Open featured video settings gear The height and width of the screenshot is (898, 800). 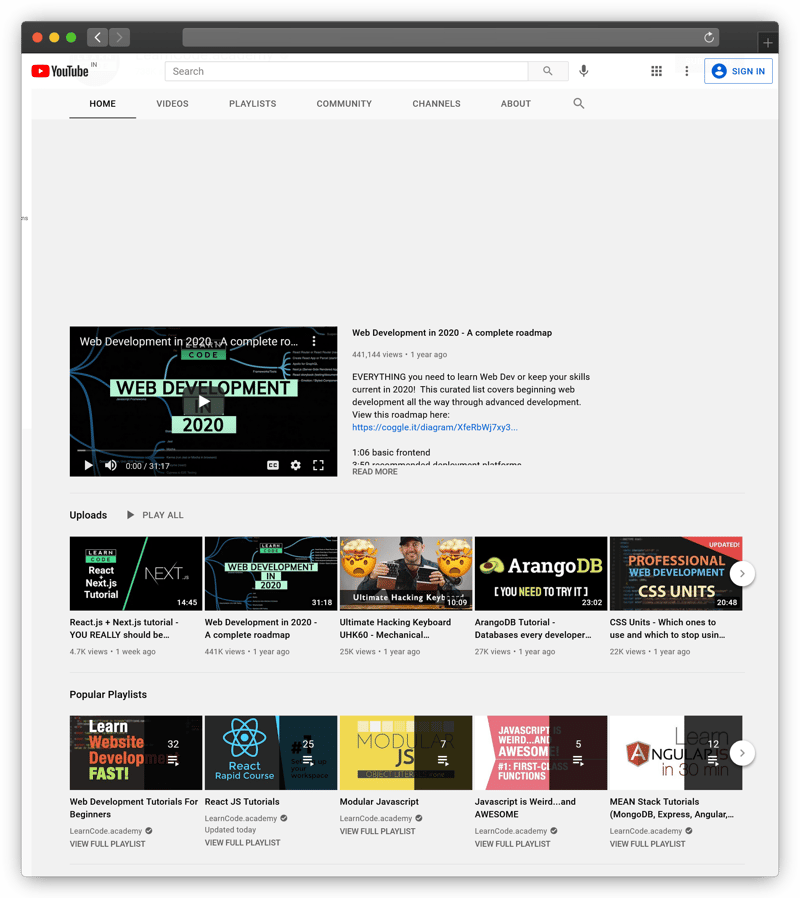click(295, 466)
